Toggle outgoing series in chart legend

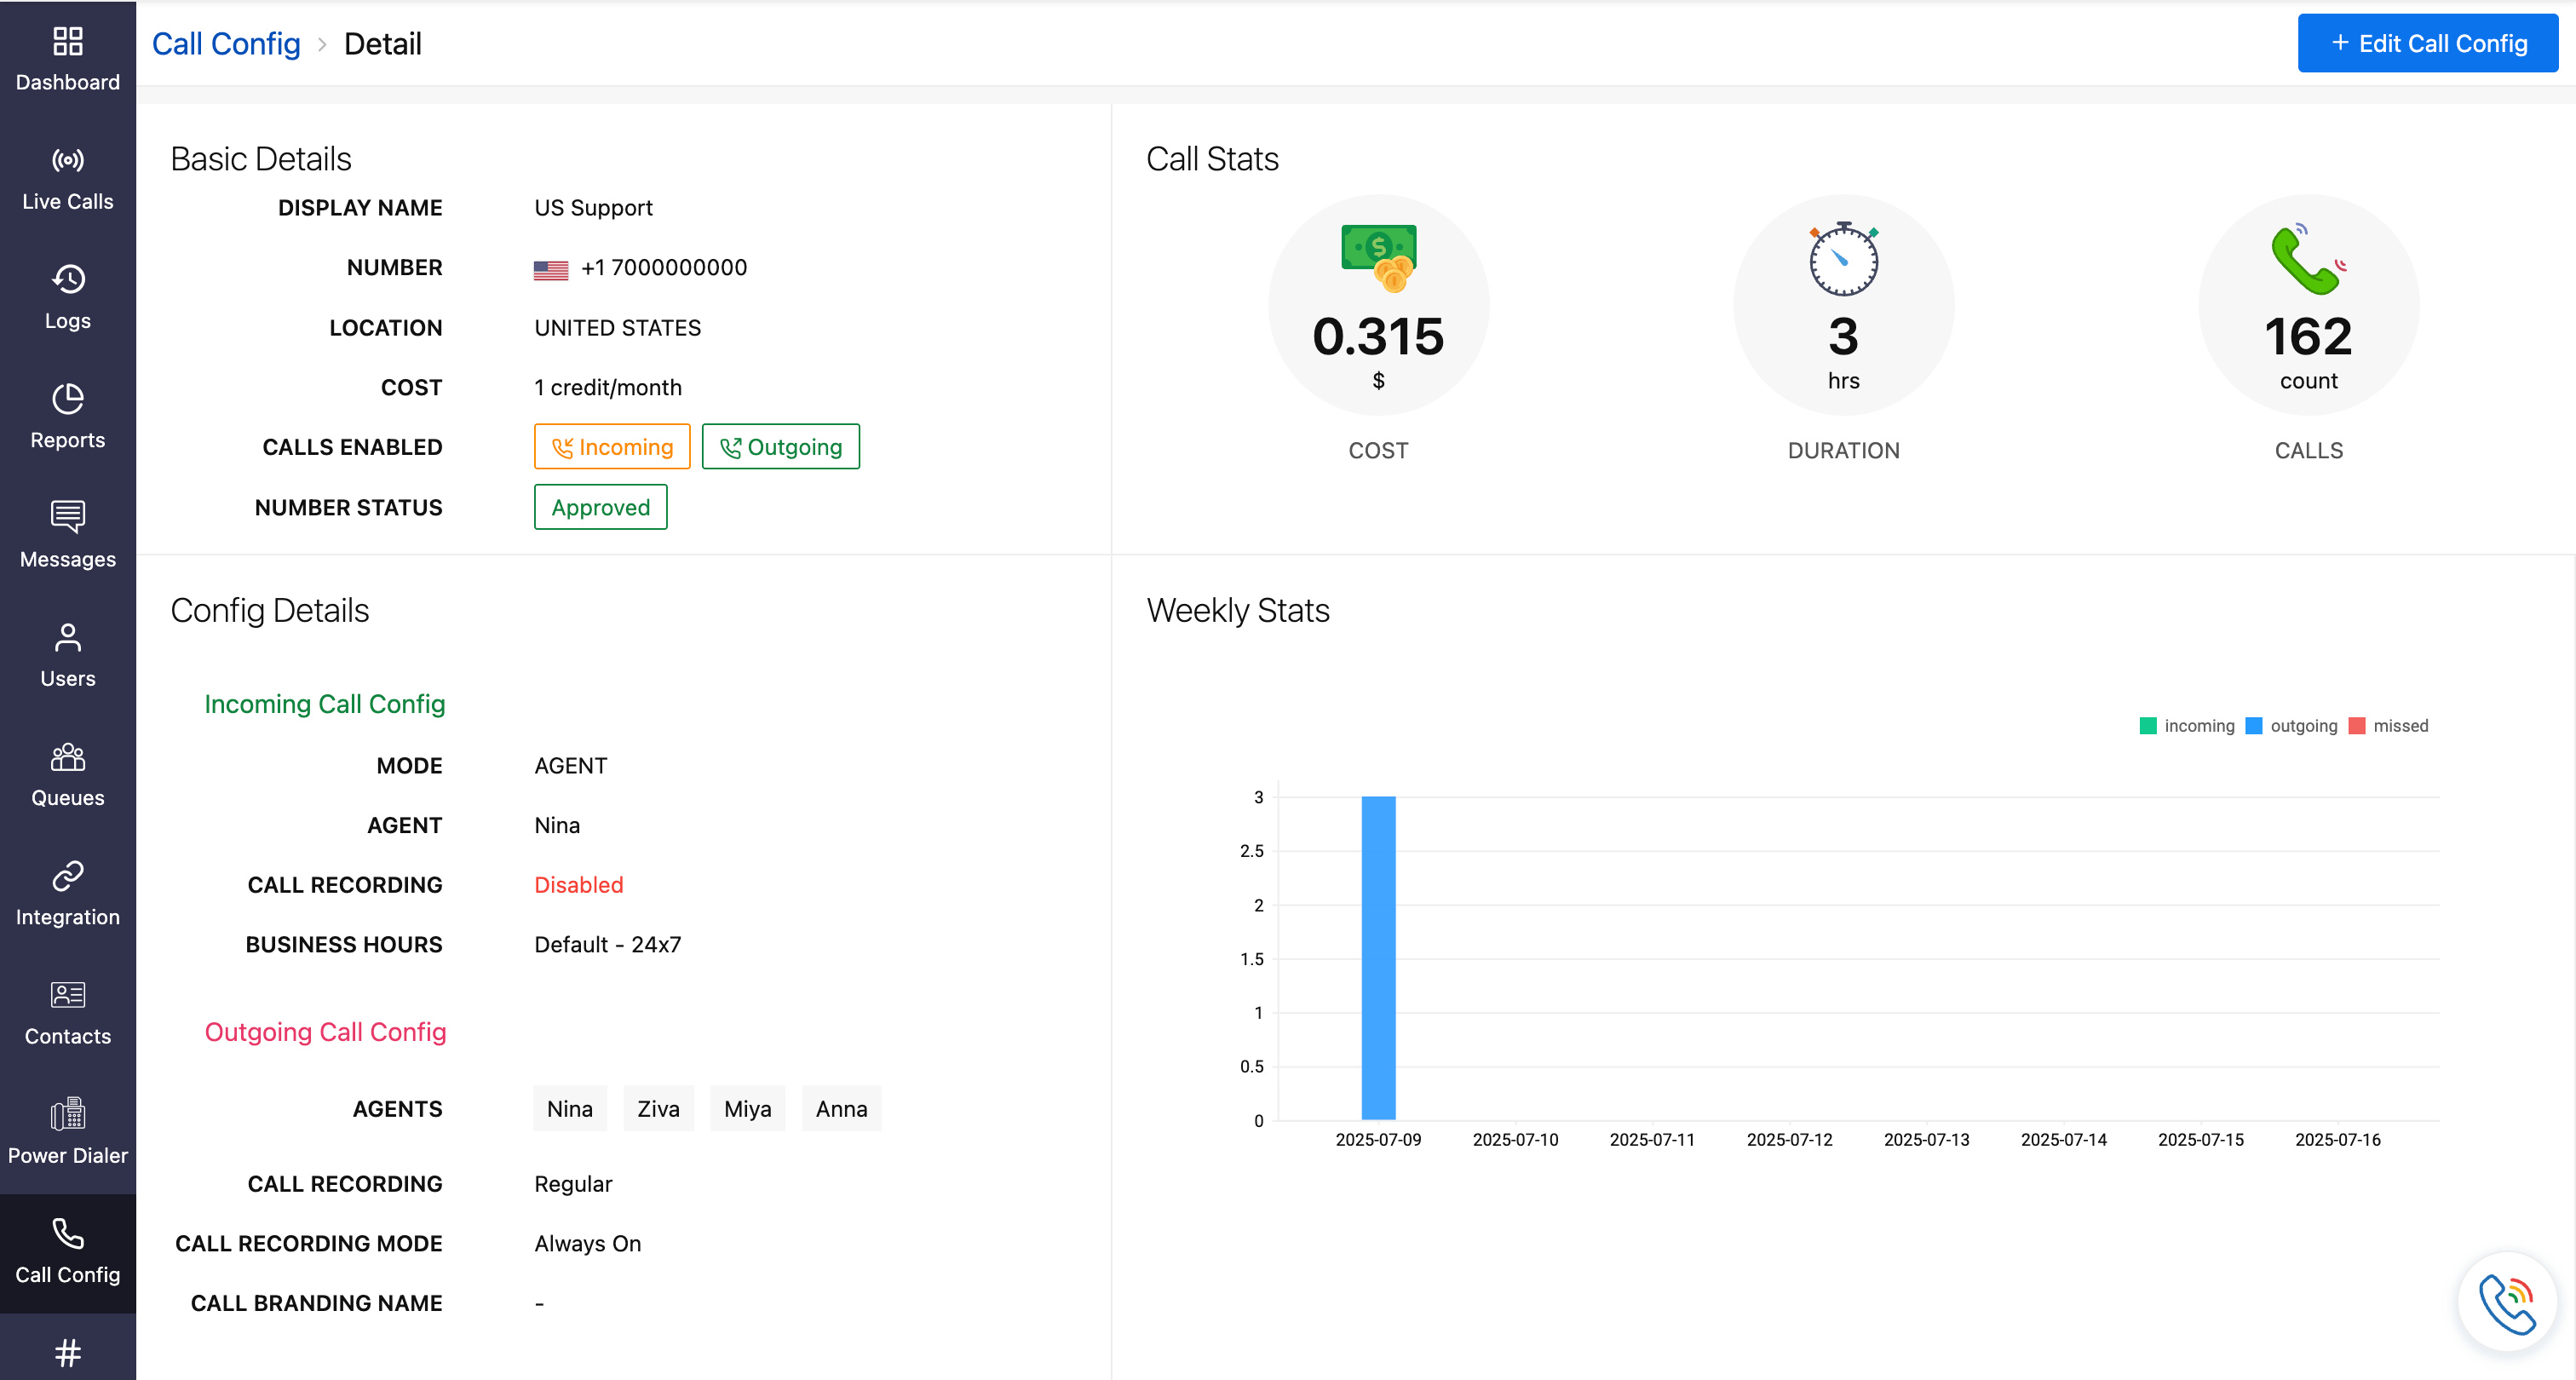coord(2291,726)
